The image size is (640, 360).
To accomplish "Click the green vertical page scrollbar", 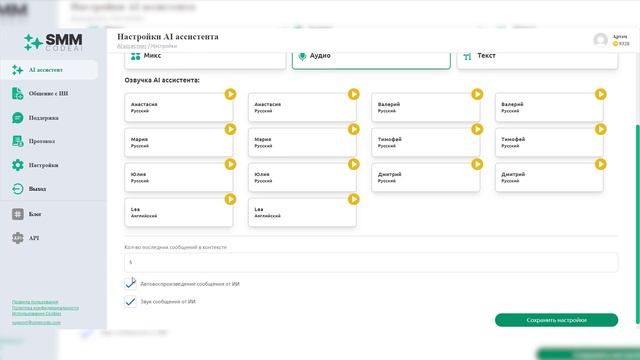I will [x=638, y=224].
